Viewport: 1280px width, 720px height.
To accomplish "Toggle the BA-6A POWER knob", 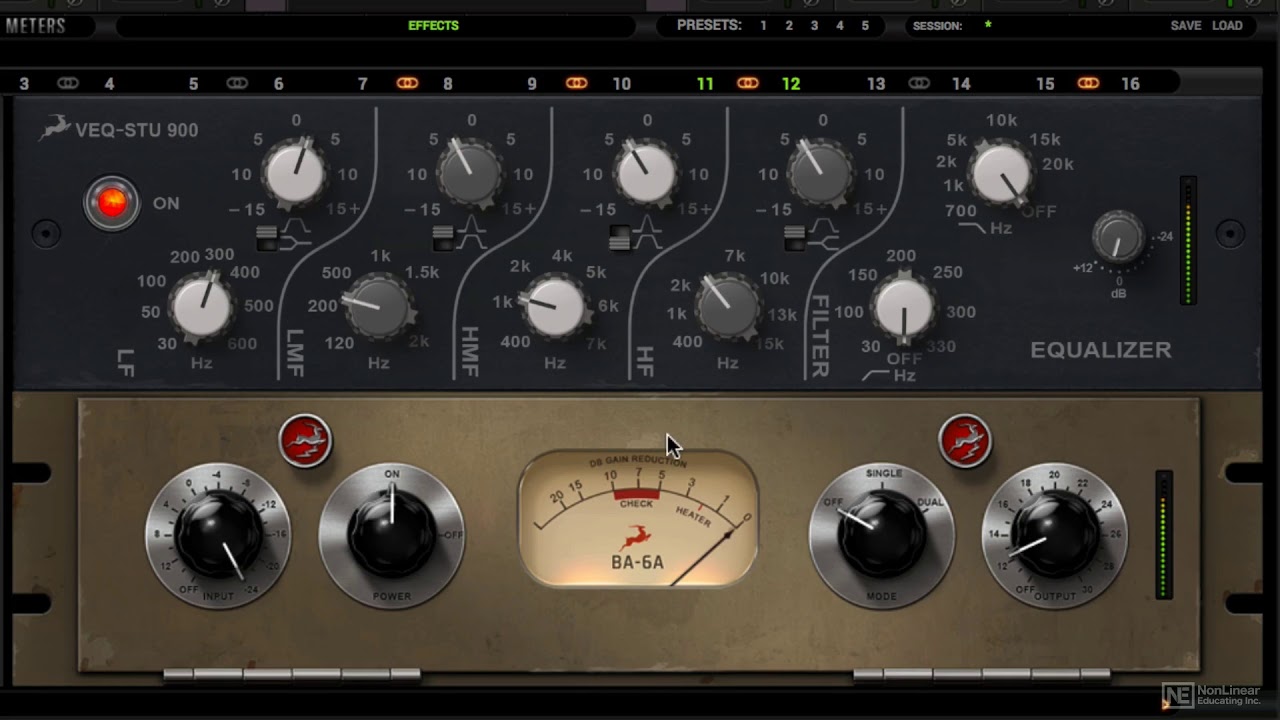I will pos(391,535).
